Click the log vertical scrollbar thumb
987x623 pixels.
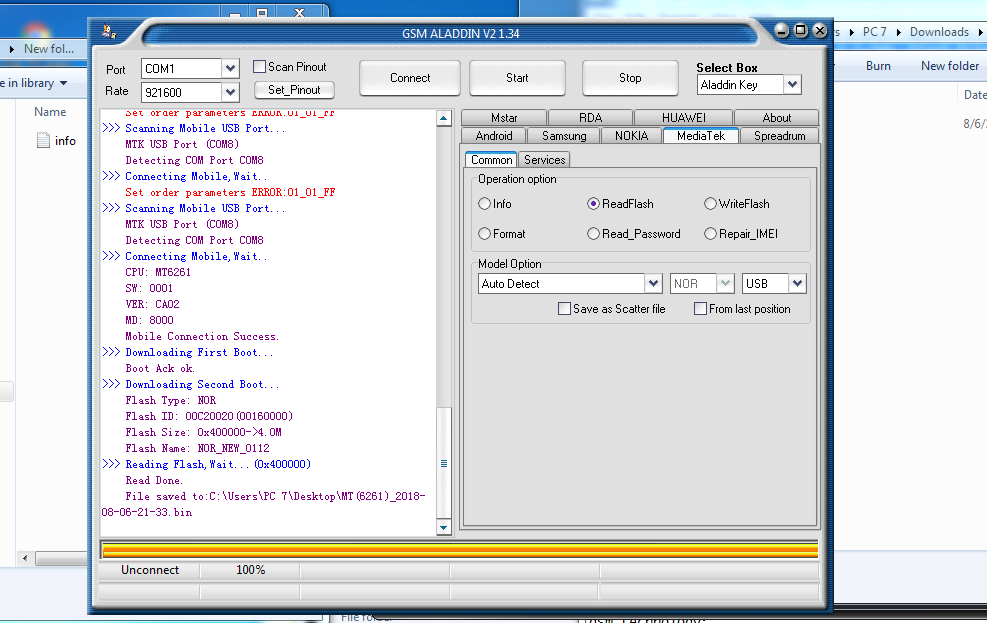444,464
